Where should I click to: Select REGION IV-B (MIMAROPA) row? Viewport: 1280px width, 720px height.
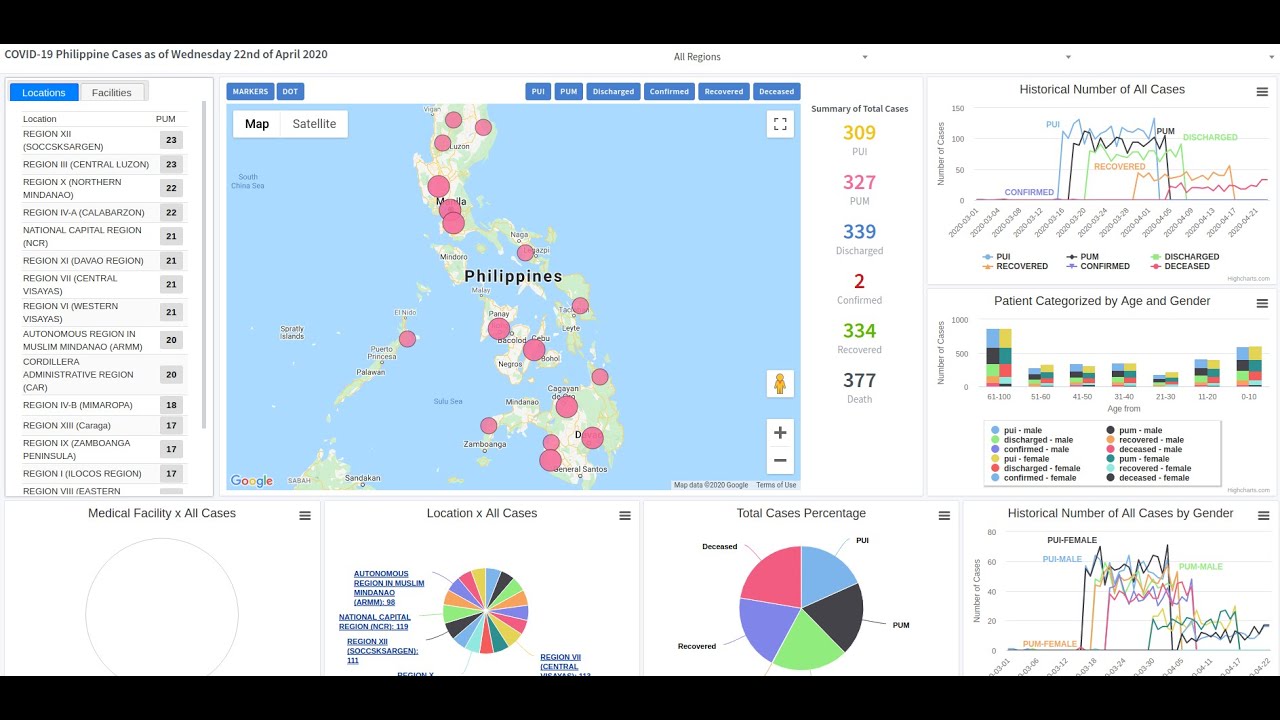coord(103,405)
